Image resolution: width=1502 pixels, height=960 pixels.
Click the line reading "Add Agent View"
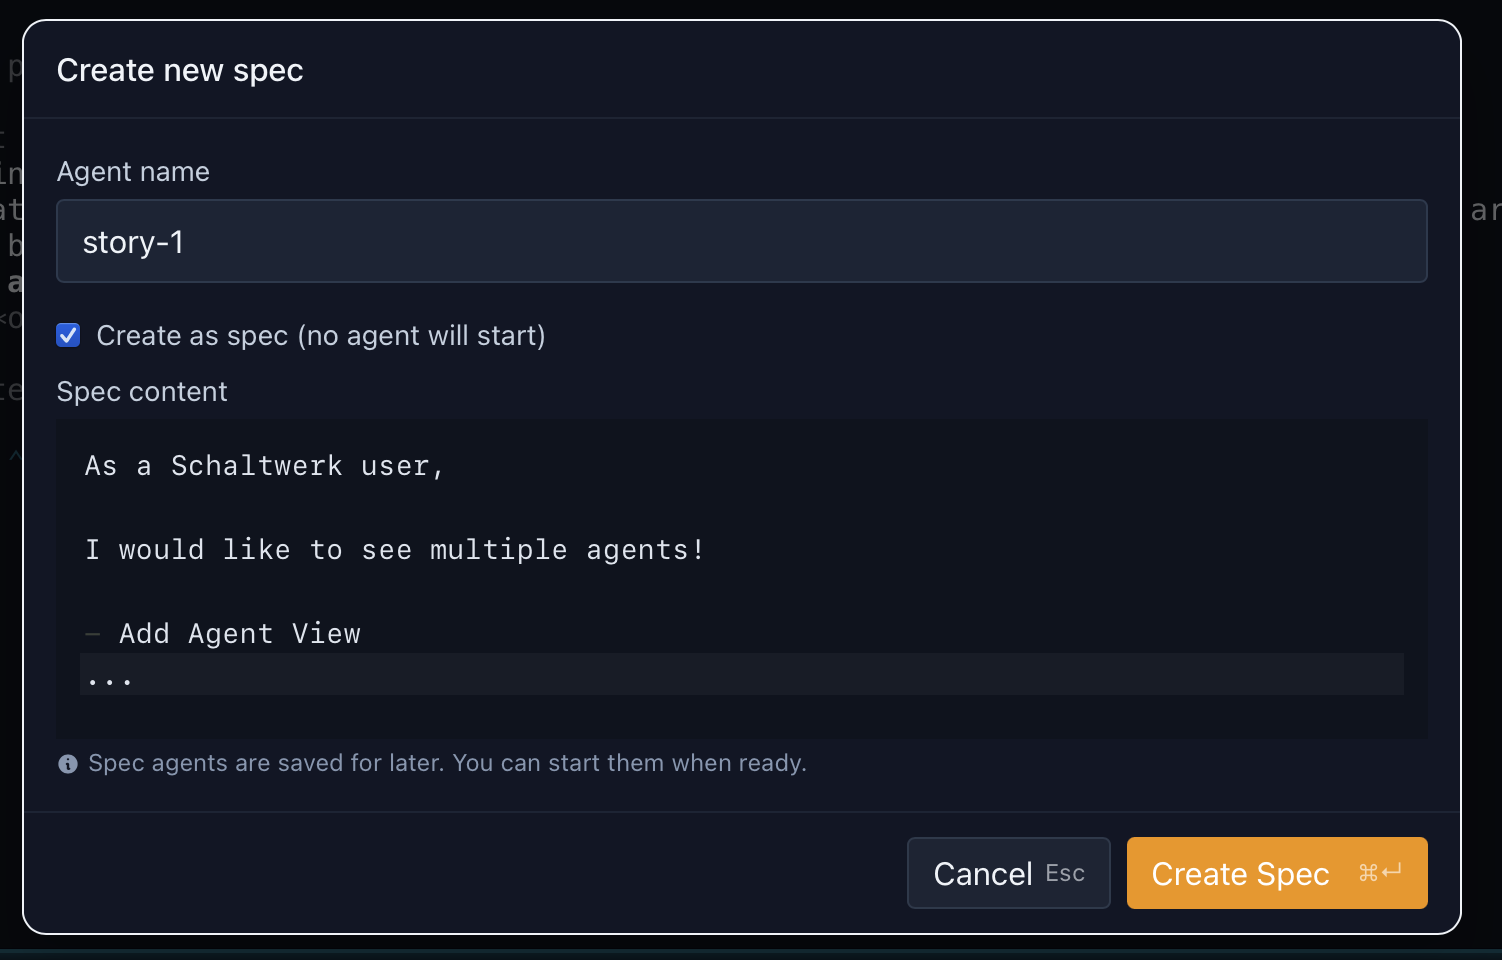(x=240, y=633)
